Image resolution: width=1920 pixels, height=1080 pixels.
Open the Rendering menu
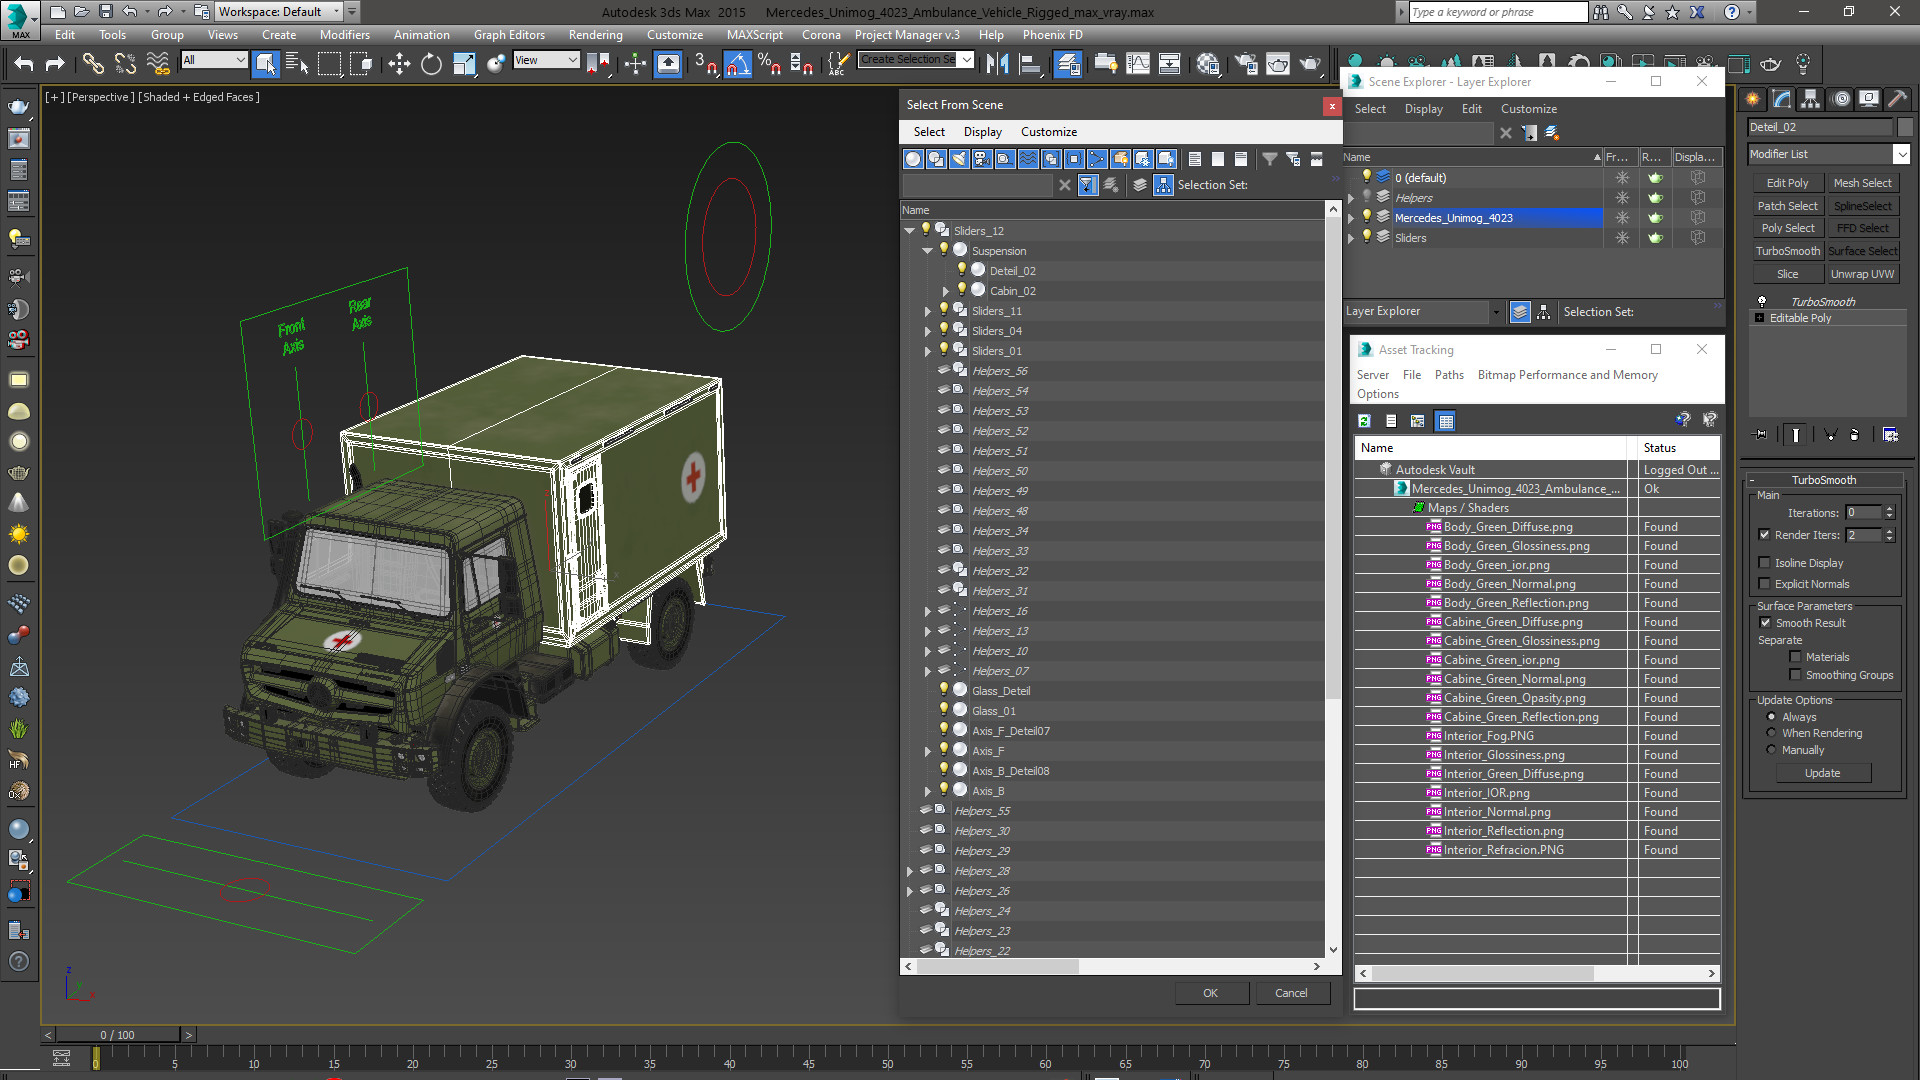[x=595, y=34]
